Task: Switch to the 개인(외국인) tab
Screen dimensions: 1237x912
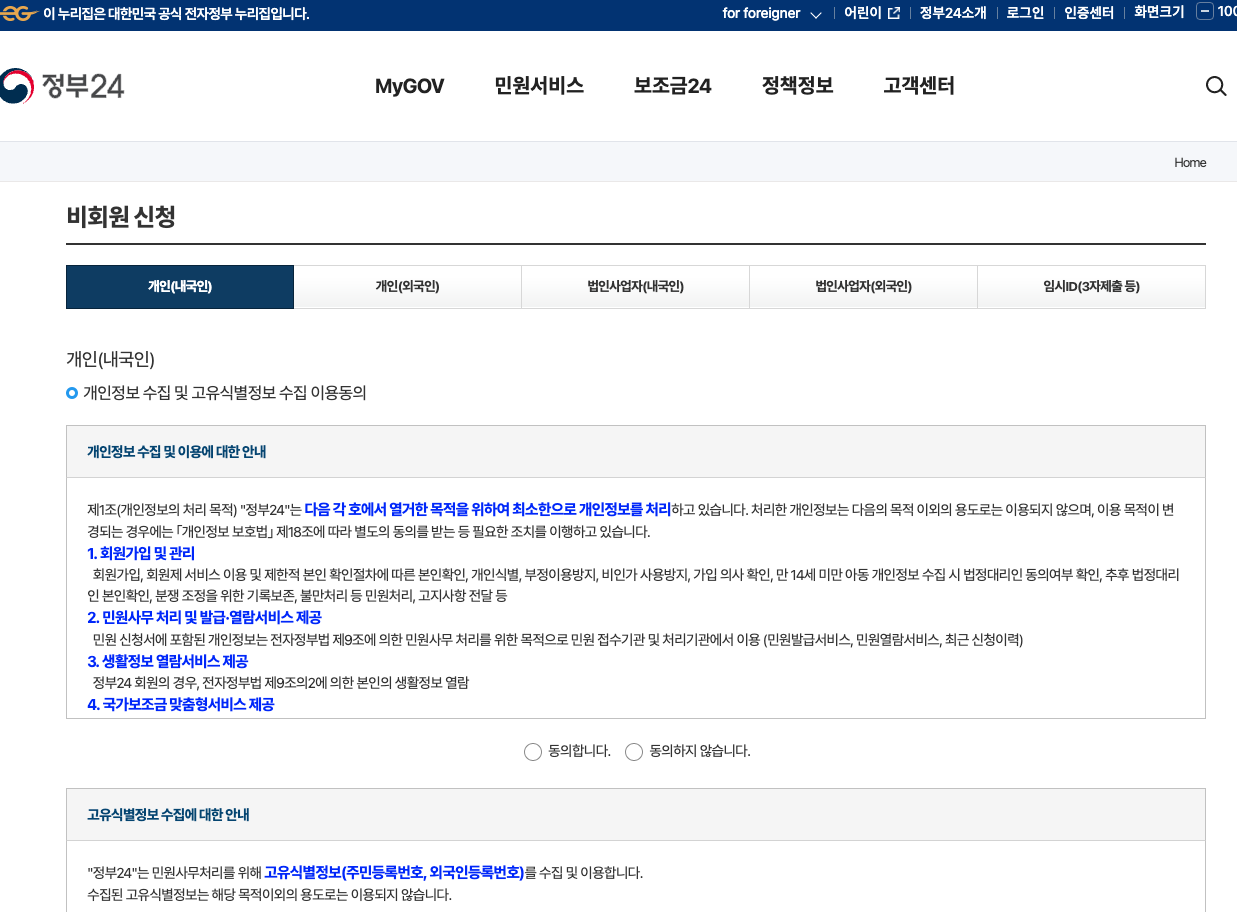Action: point(407,286)
